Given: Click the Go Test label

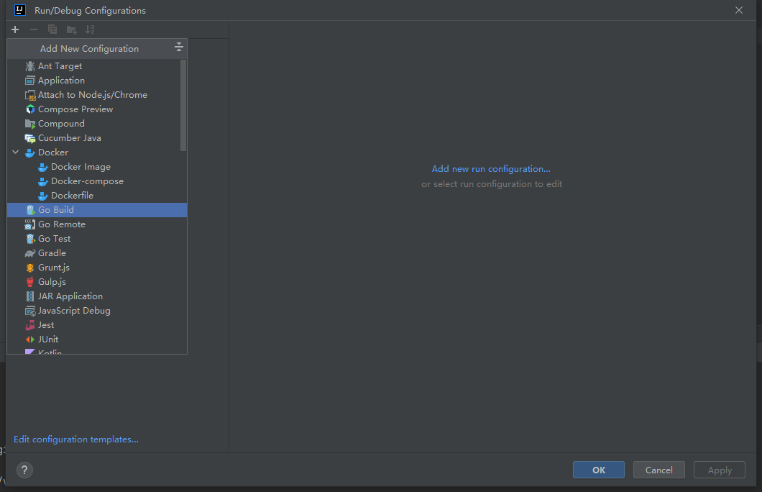Looking at the screenshot, I should click(54, 239).
